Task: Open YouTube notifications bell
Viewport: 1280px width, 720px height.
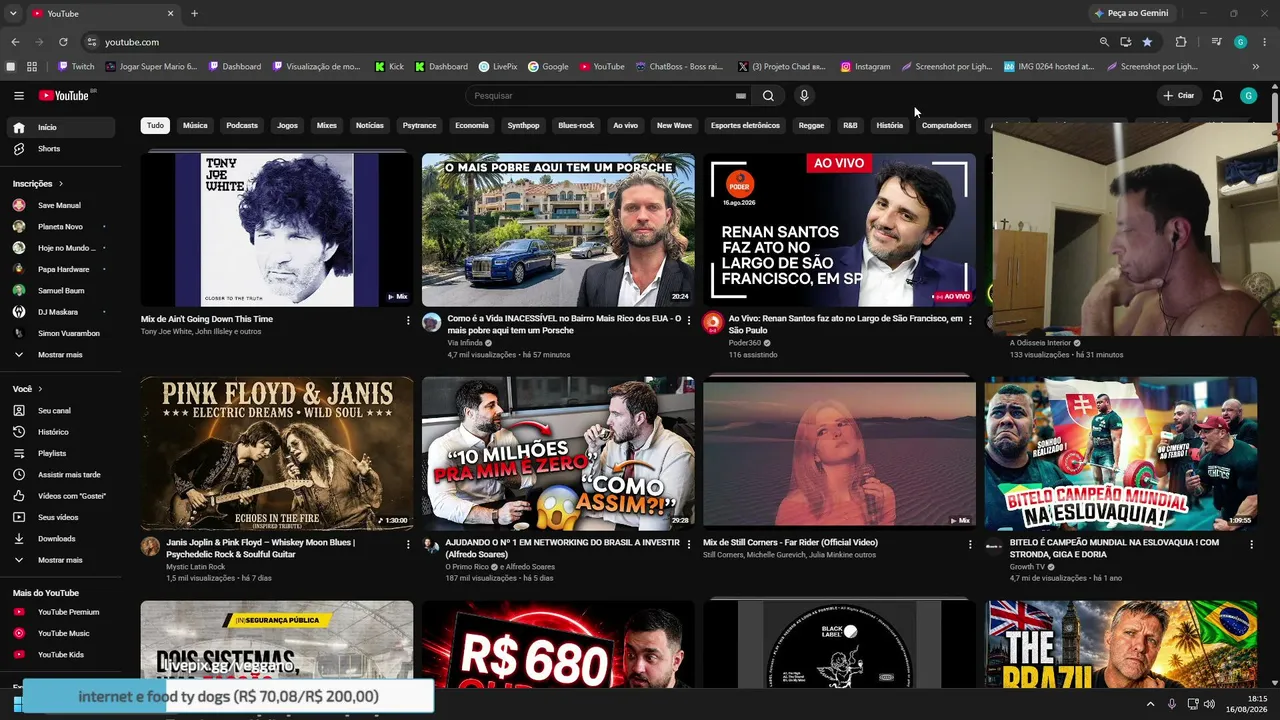Action: coord(1217,96)
